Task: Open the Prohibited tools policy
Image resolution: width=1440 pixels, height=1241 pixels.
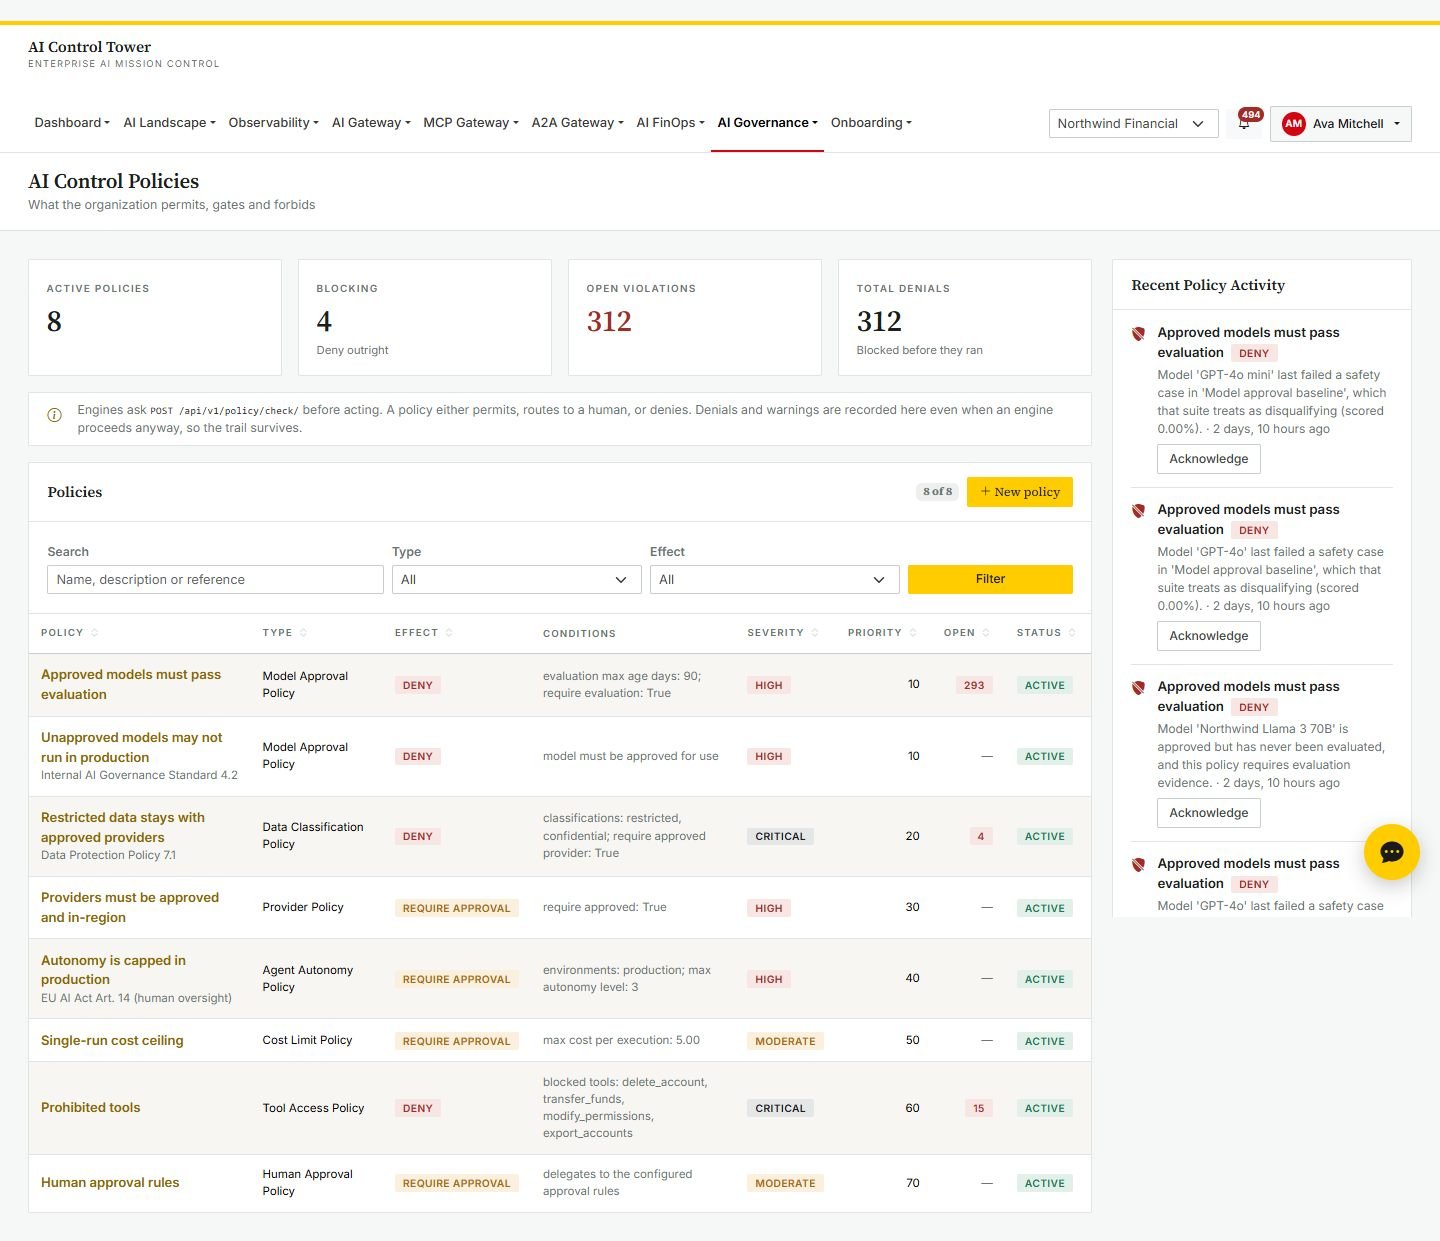Action: click(91, 1108)
